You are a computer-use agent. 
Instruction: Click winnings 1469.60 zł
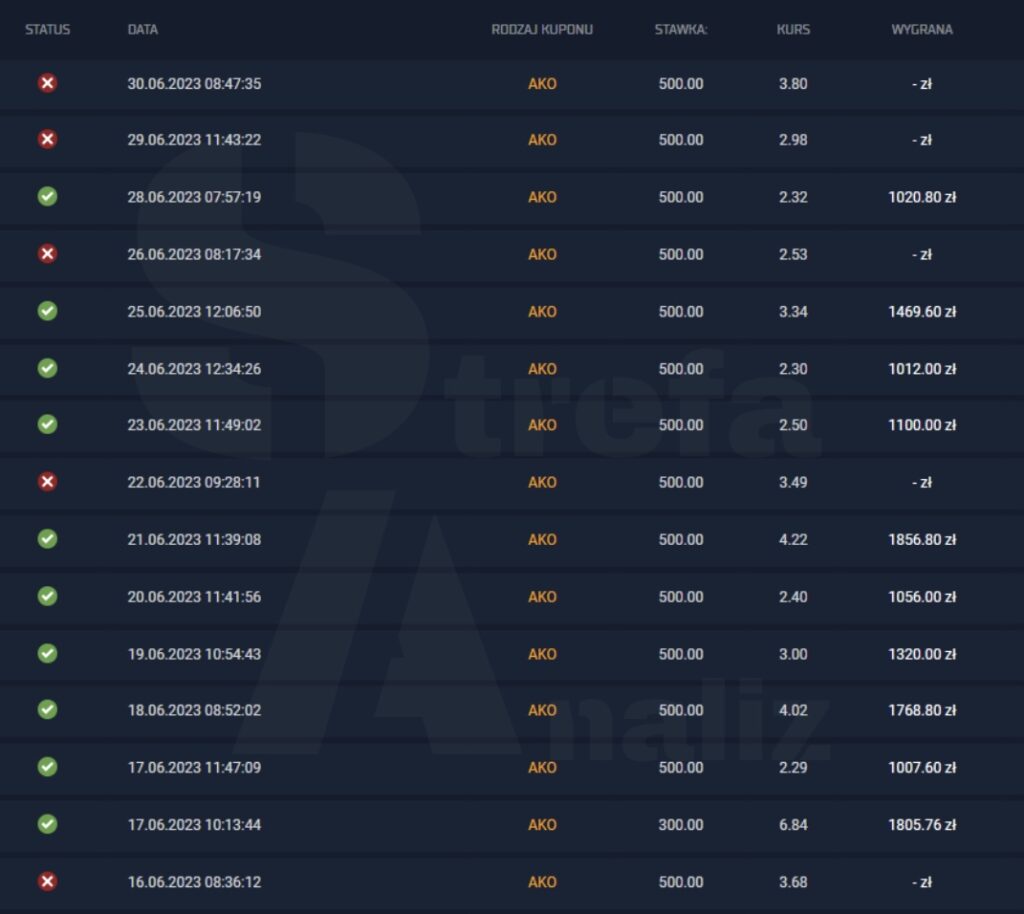[x=921, y=311]
